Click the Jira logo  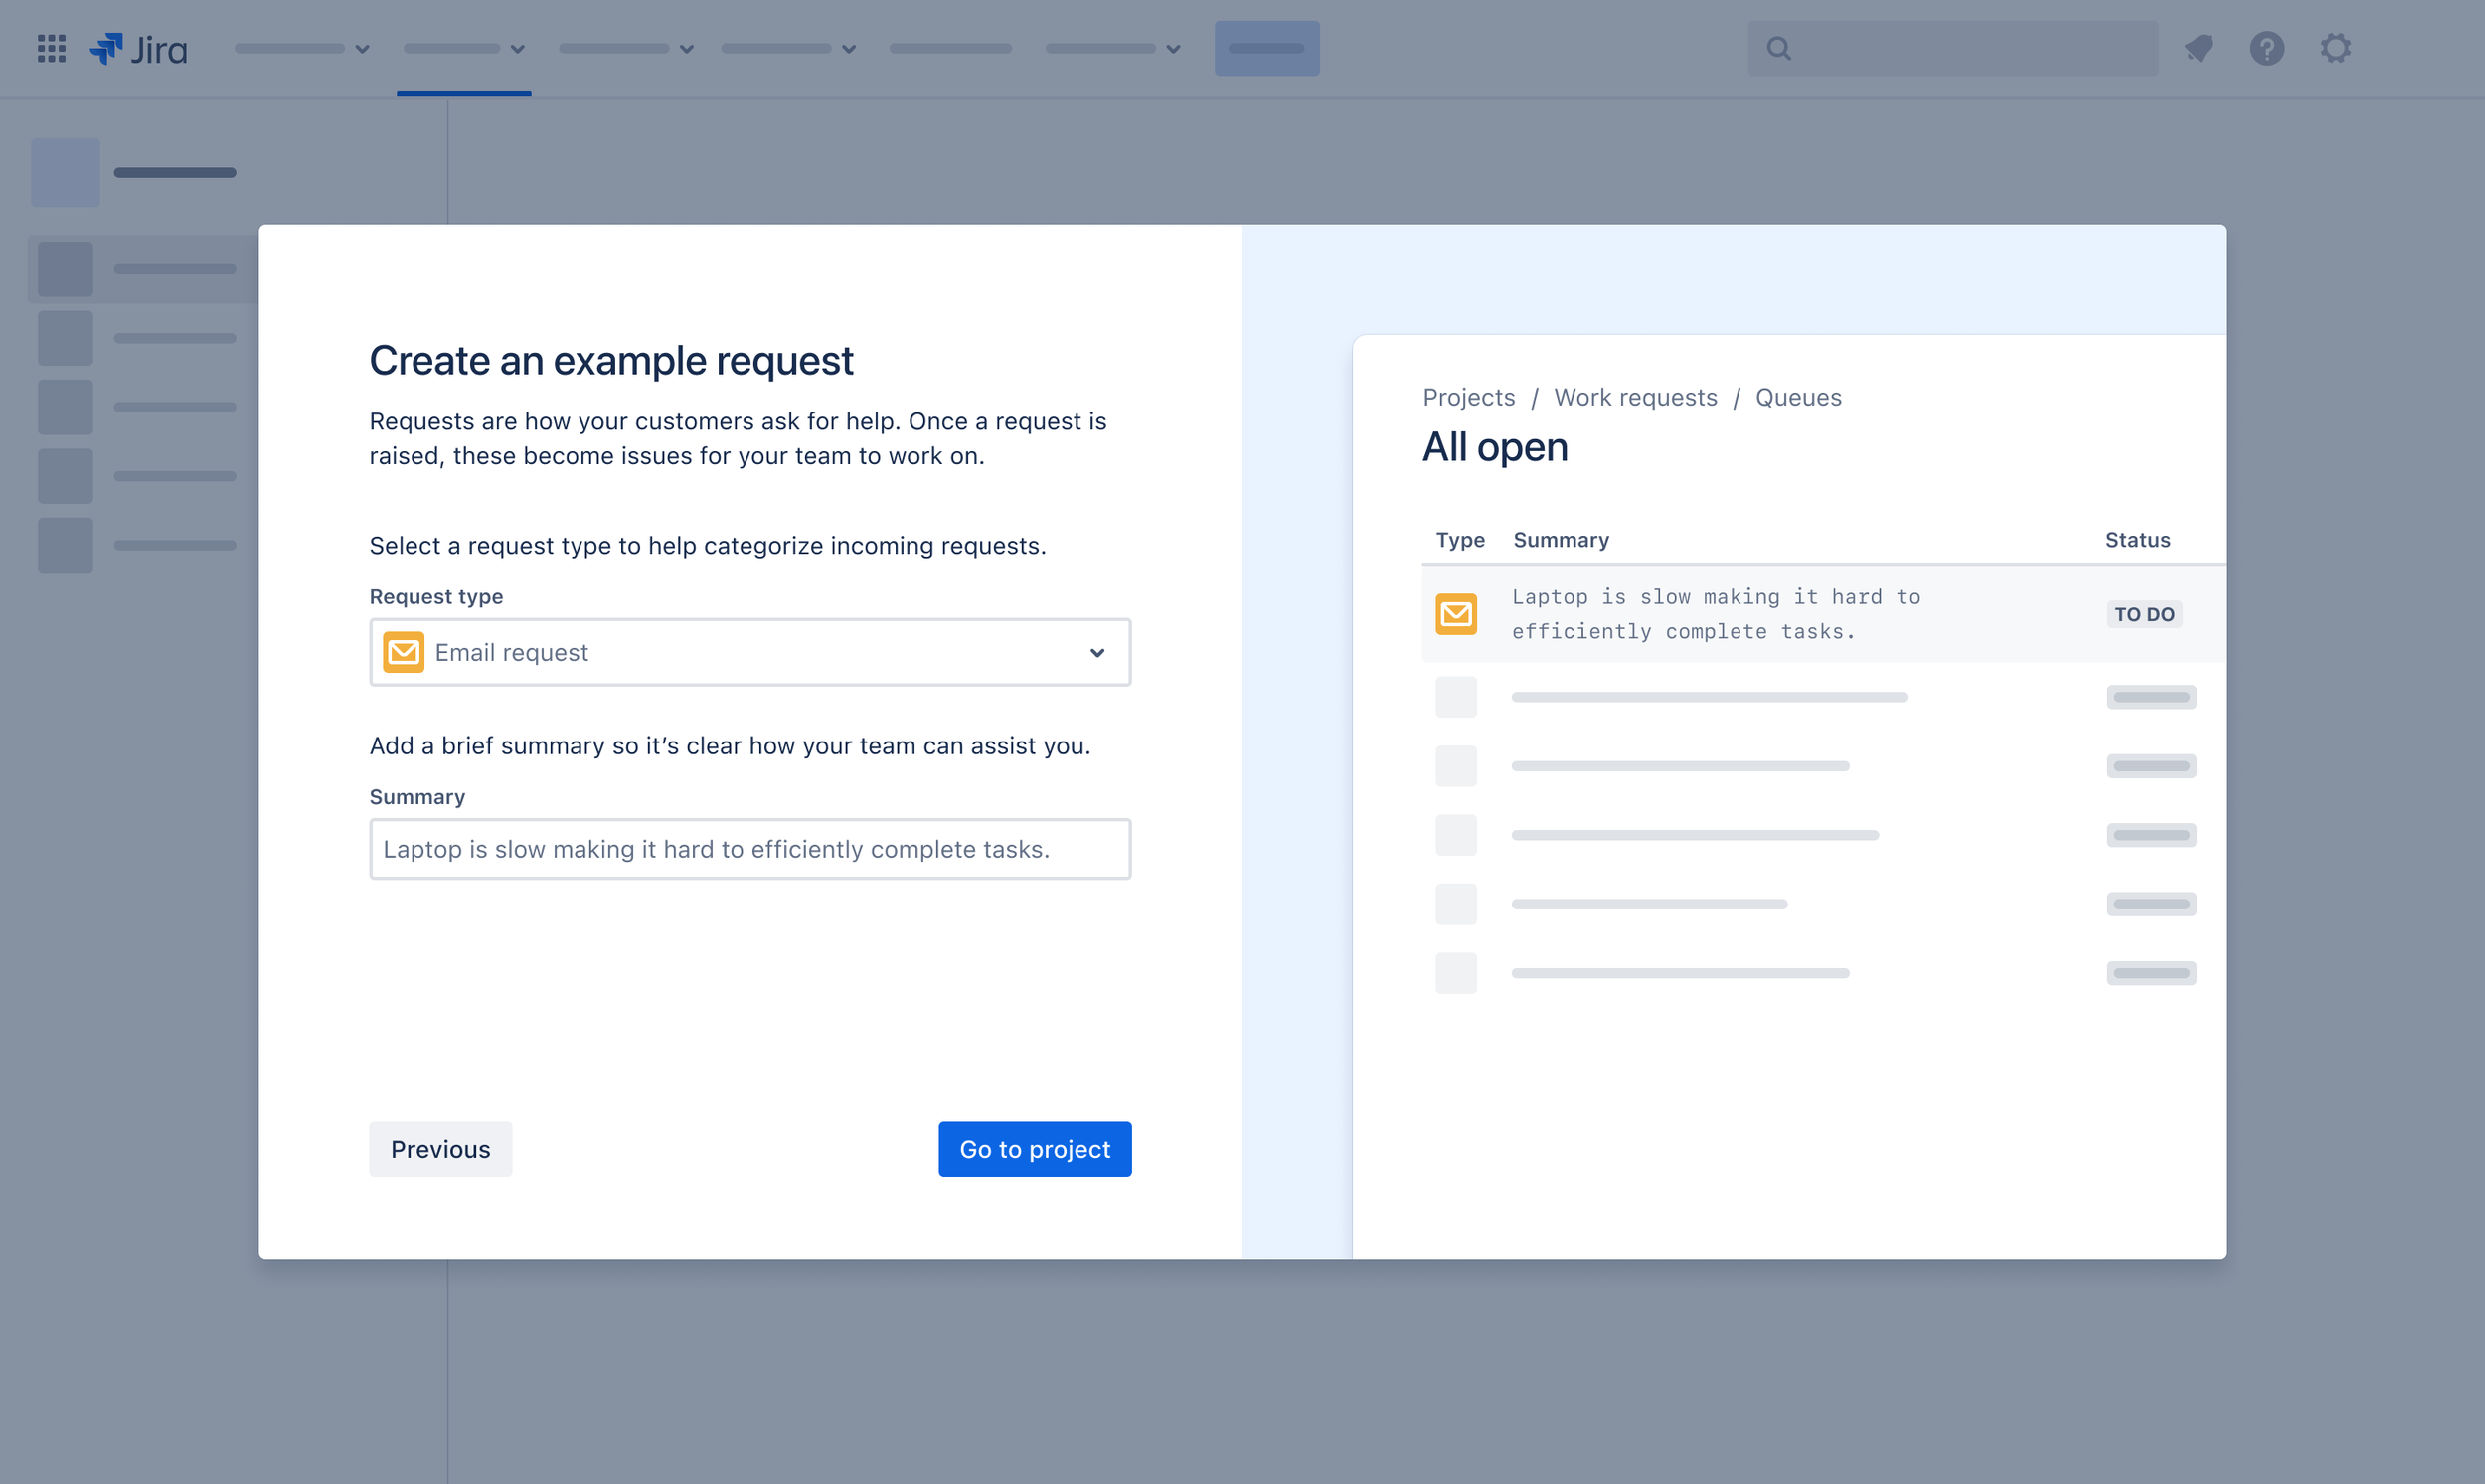click(139, 48)
